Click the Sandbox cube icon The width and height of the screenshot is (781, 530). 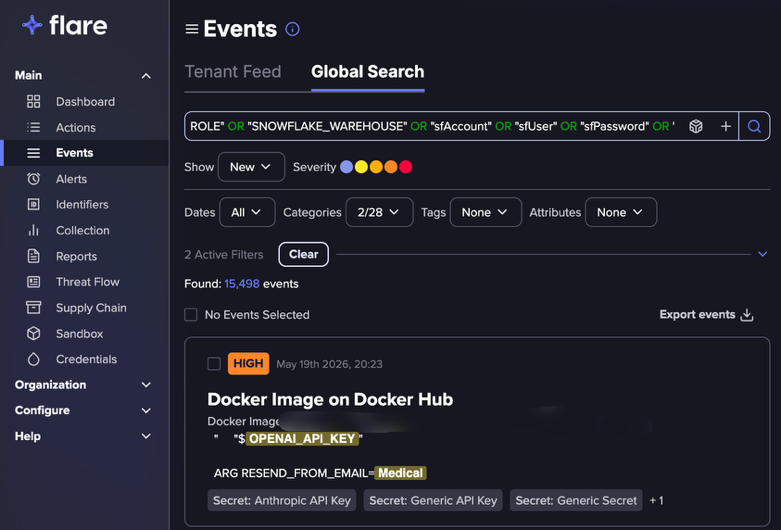click(33, 333)
